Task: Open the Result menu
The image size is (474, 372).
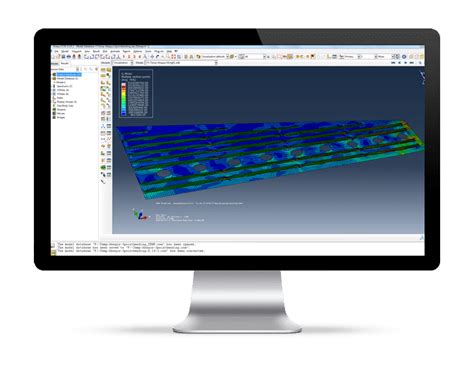Action: (96, 51)
